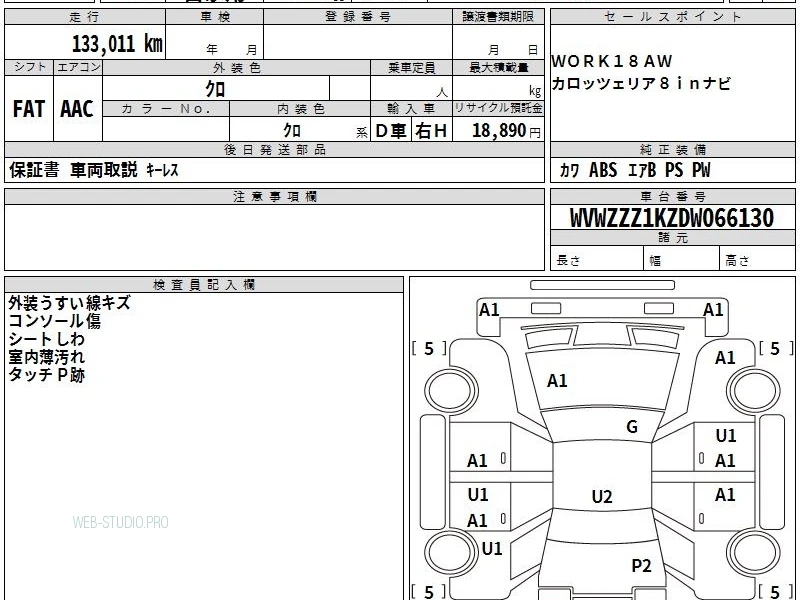Click the 外装色 header
Viewport: 800px width, 600px height.
(237, 67)
